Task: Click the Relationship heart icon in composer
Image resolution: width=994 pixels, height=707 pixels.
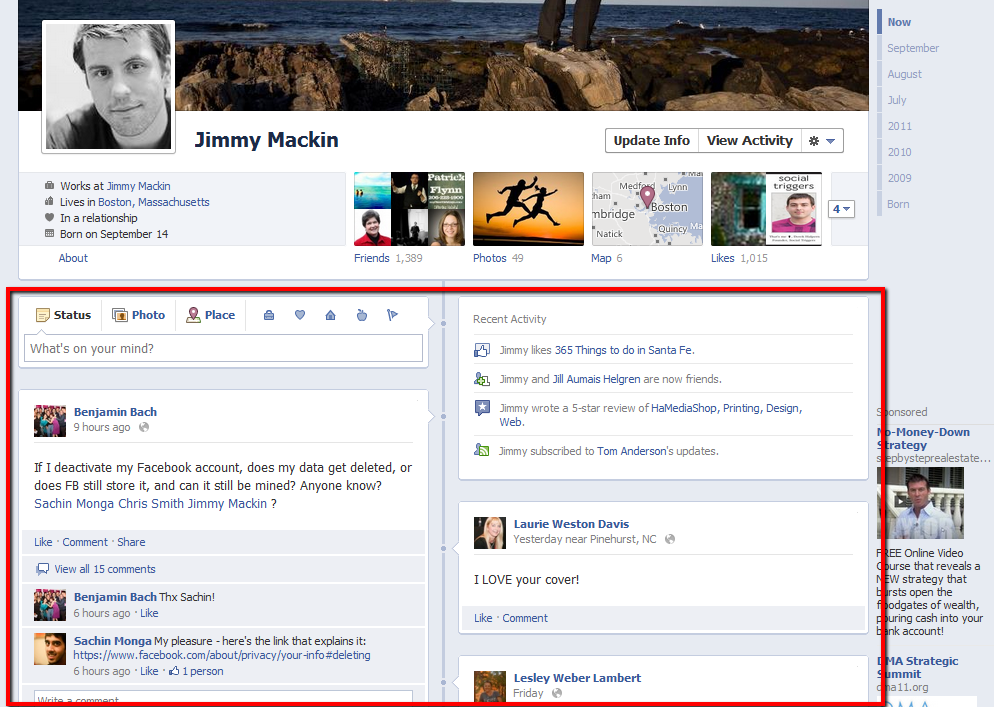Action: (x=300, y=315)
